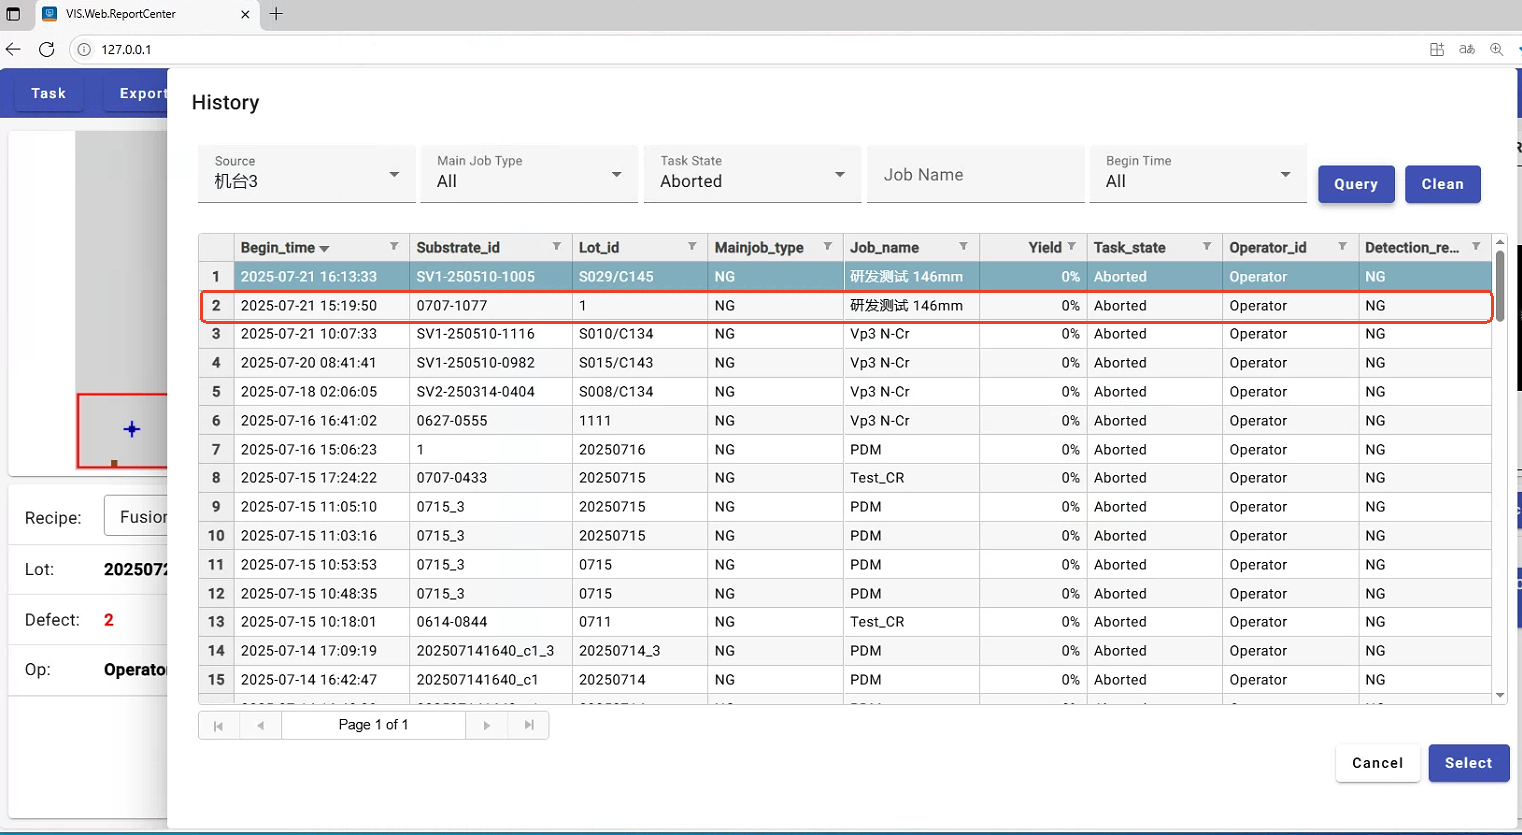Click filter icon on Begin_time column
The height and width of the screenshot is (835, 1522).
[x=394, y=247]
